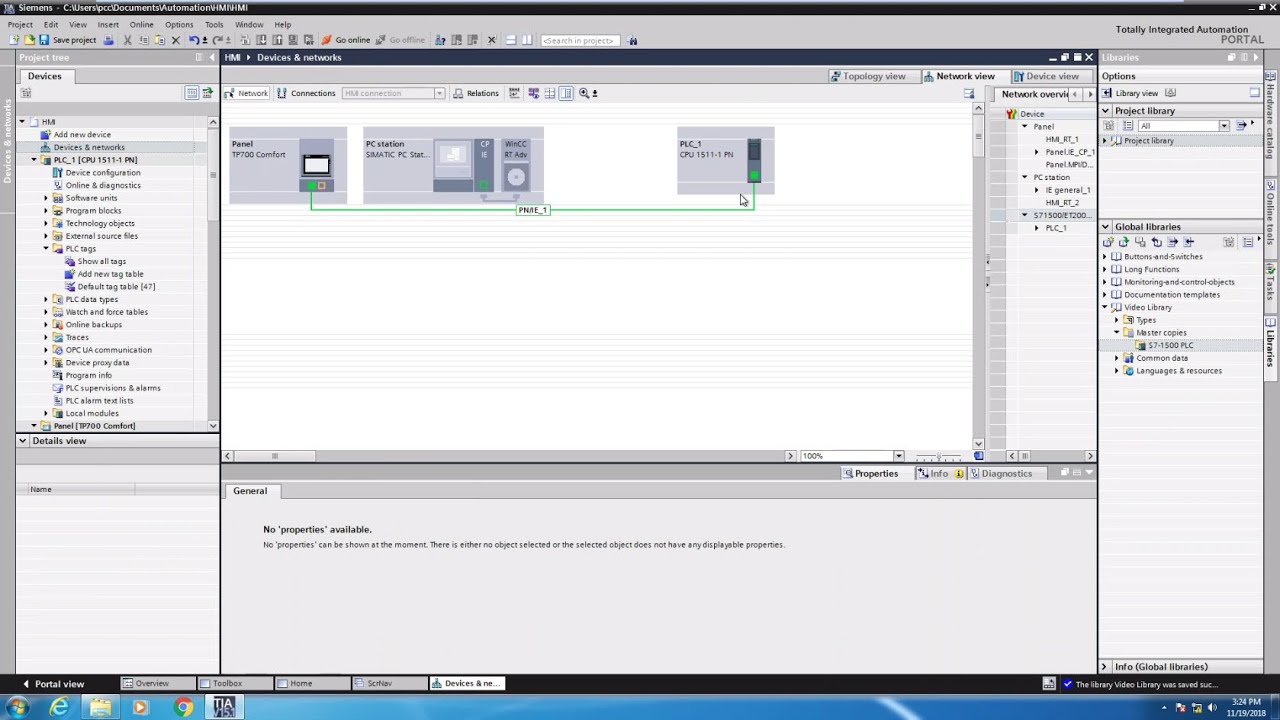Toggle Relations mode button

[476, 93]
